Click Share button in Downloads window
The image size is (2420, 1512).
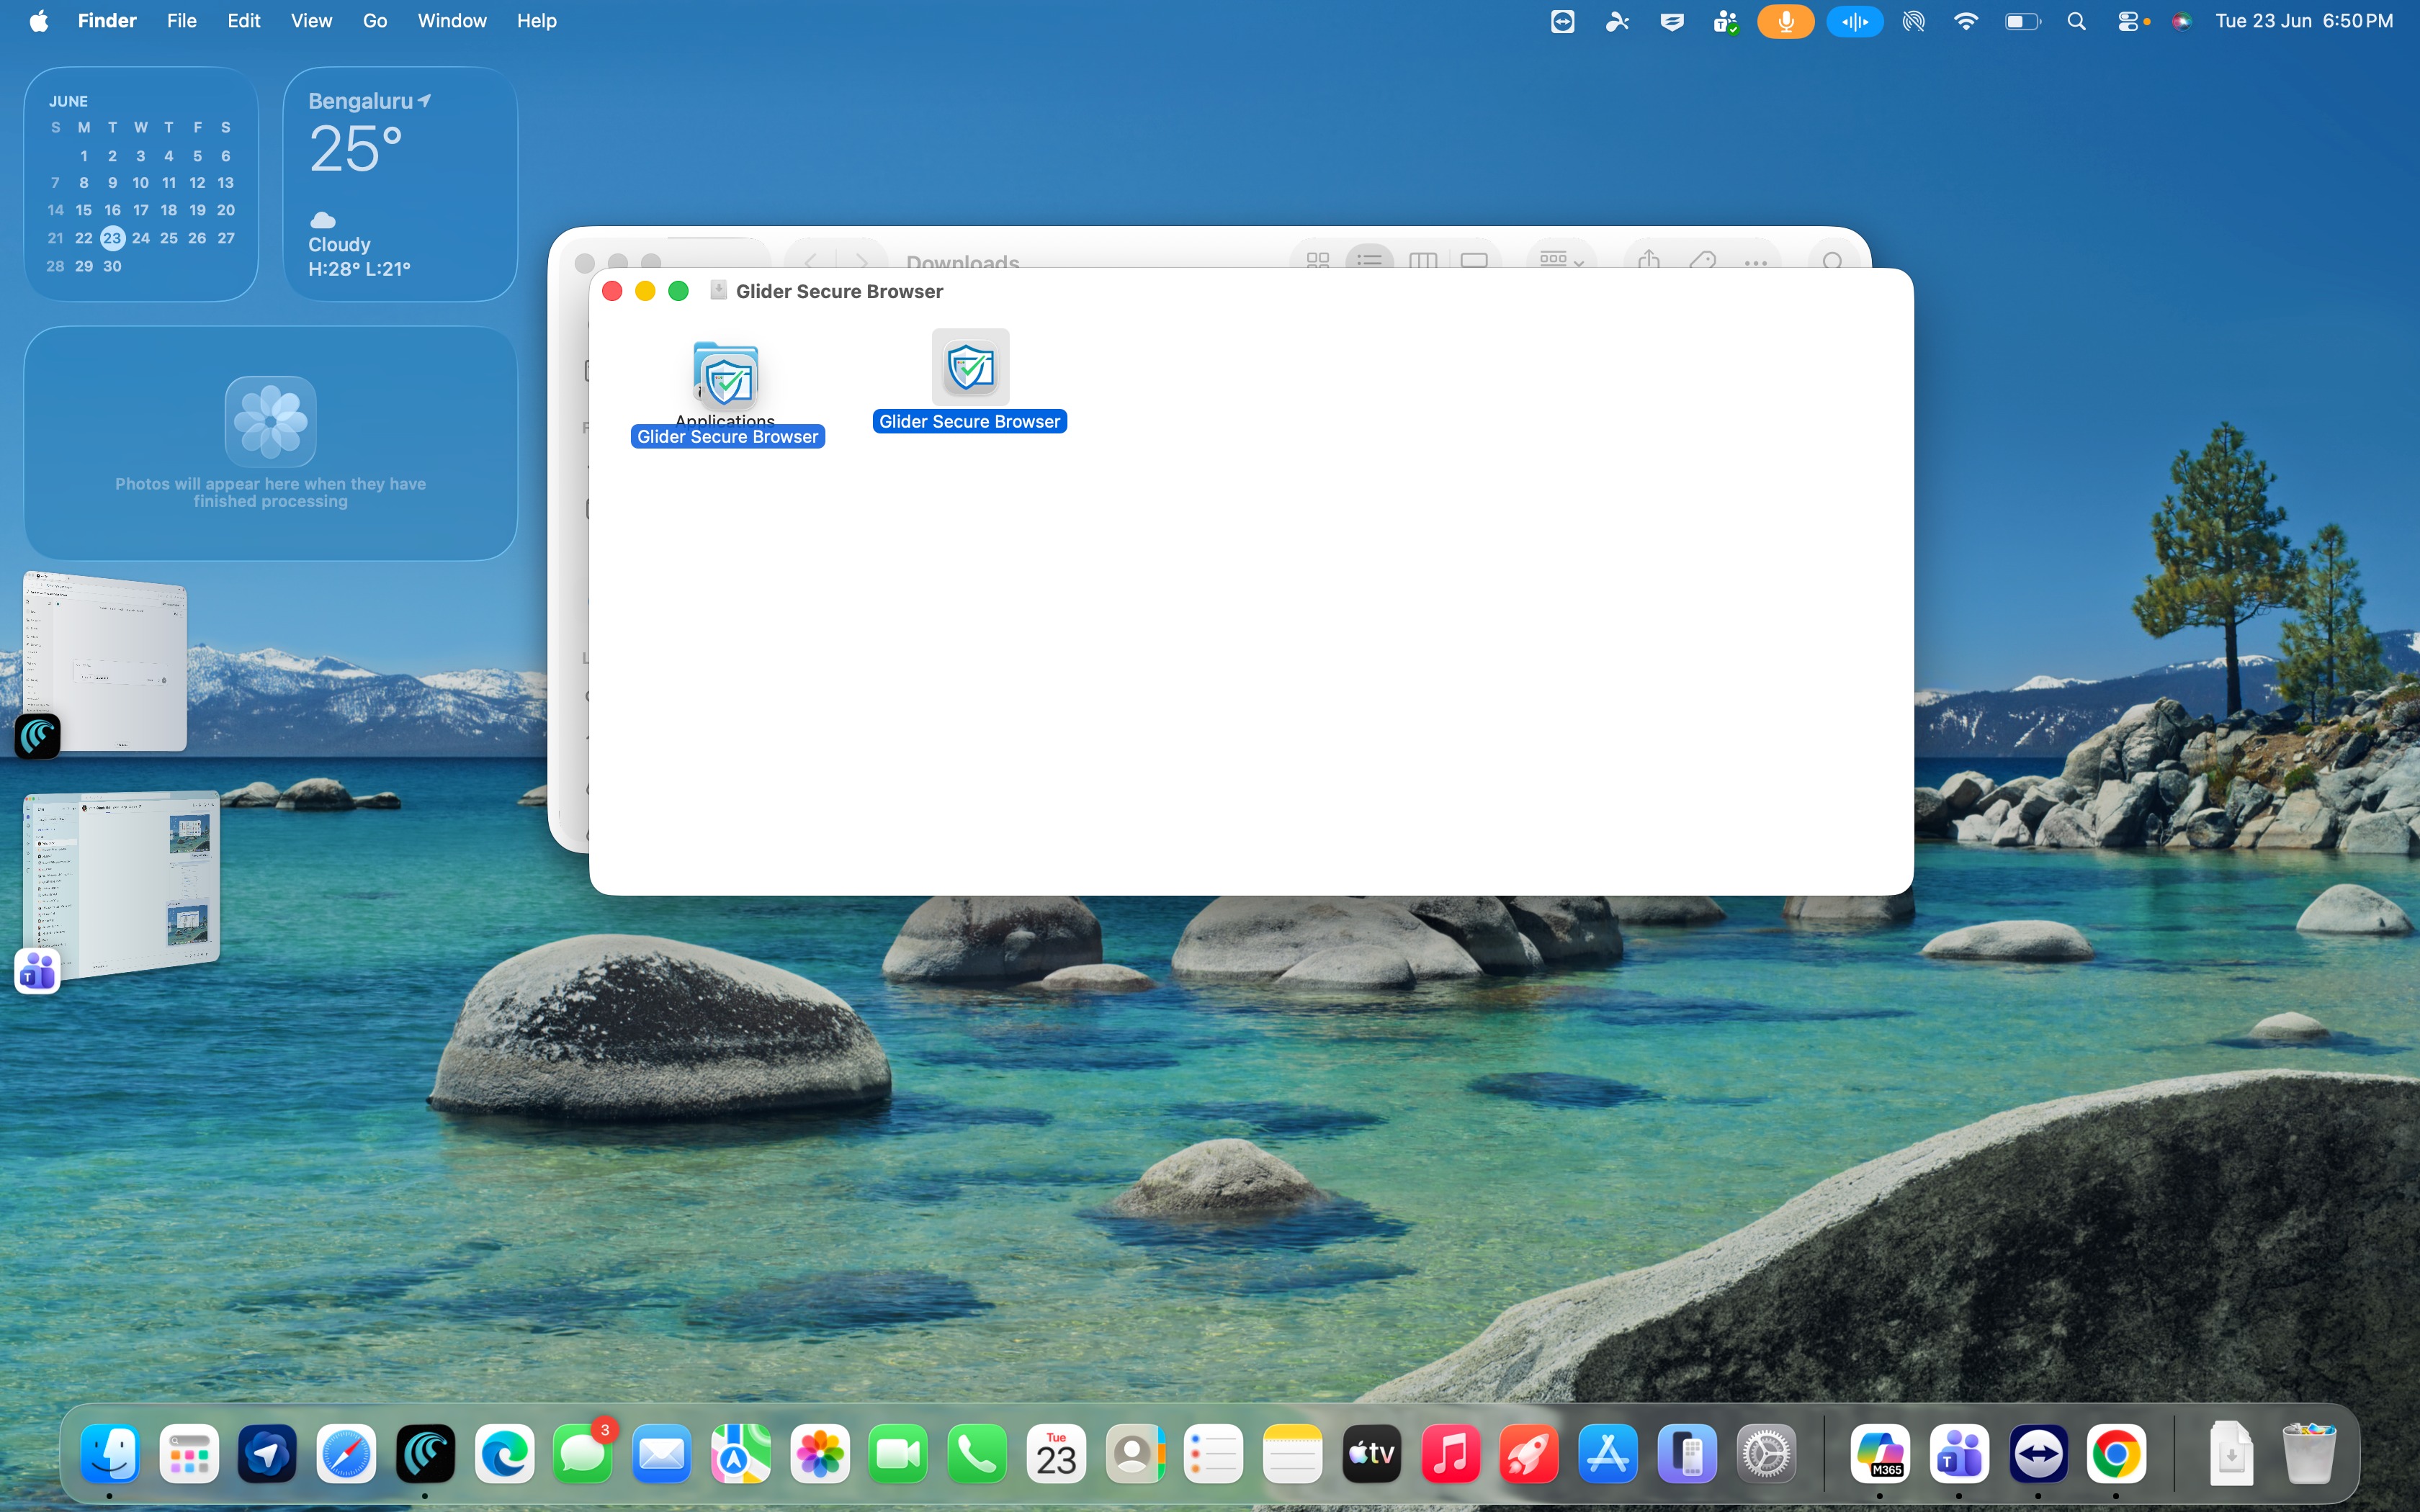click(x=1649, y=259)
